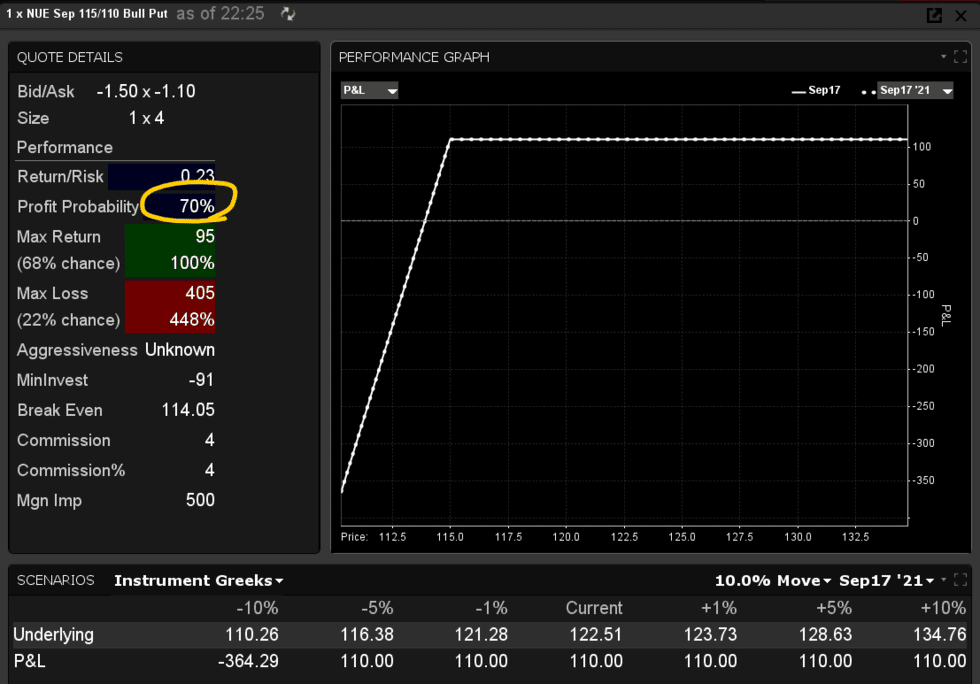Select the Current column header in Scenarios

[593, 608]
